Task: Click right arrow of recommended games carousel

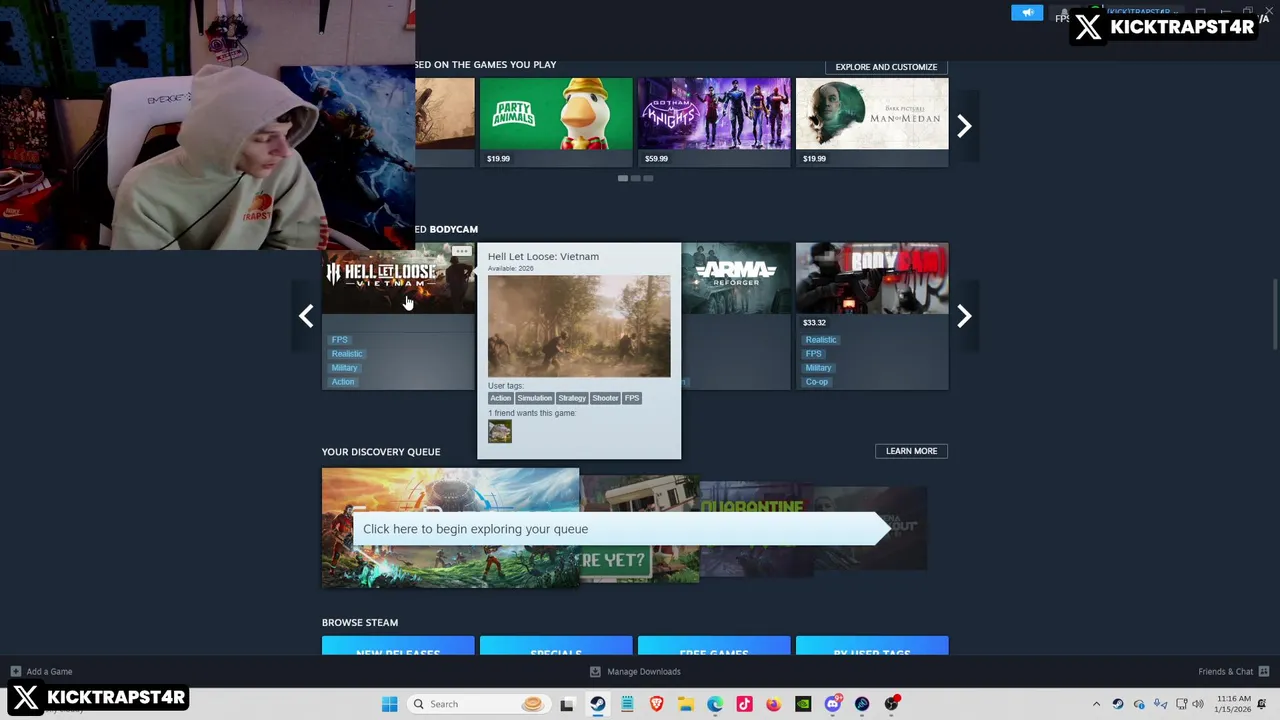Action: (964, 125)
